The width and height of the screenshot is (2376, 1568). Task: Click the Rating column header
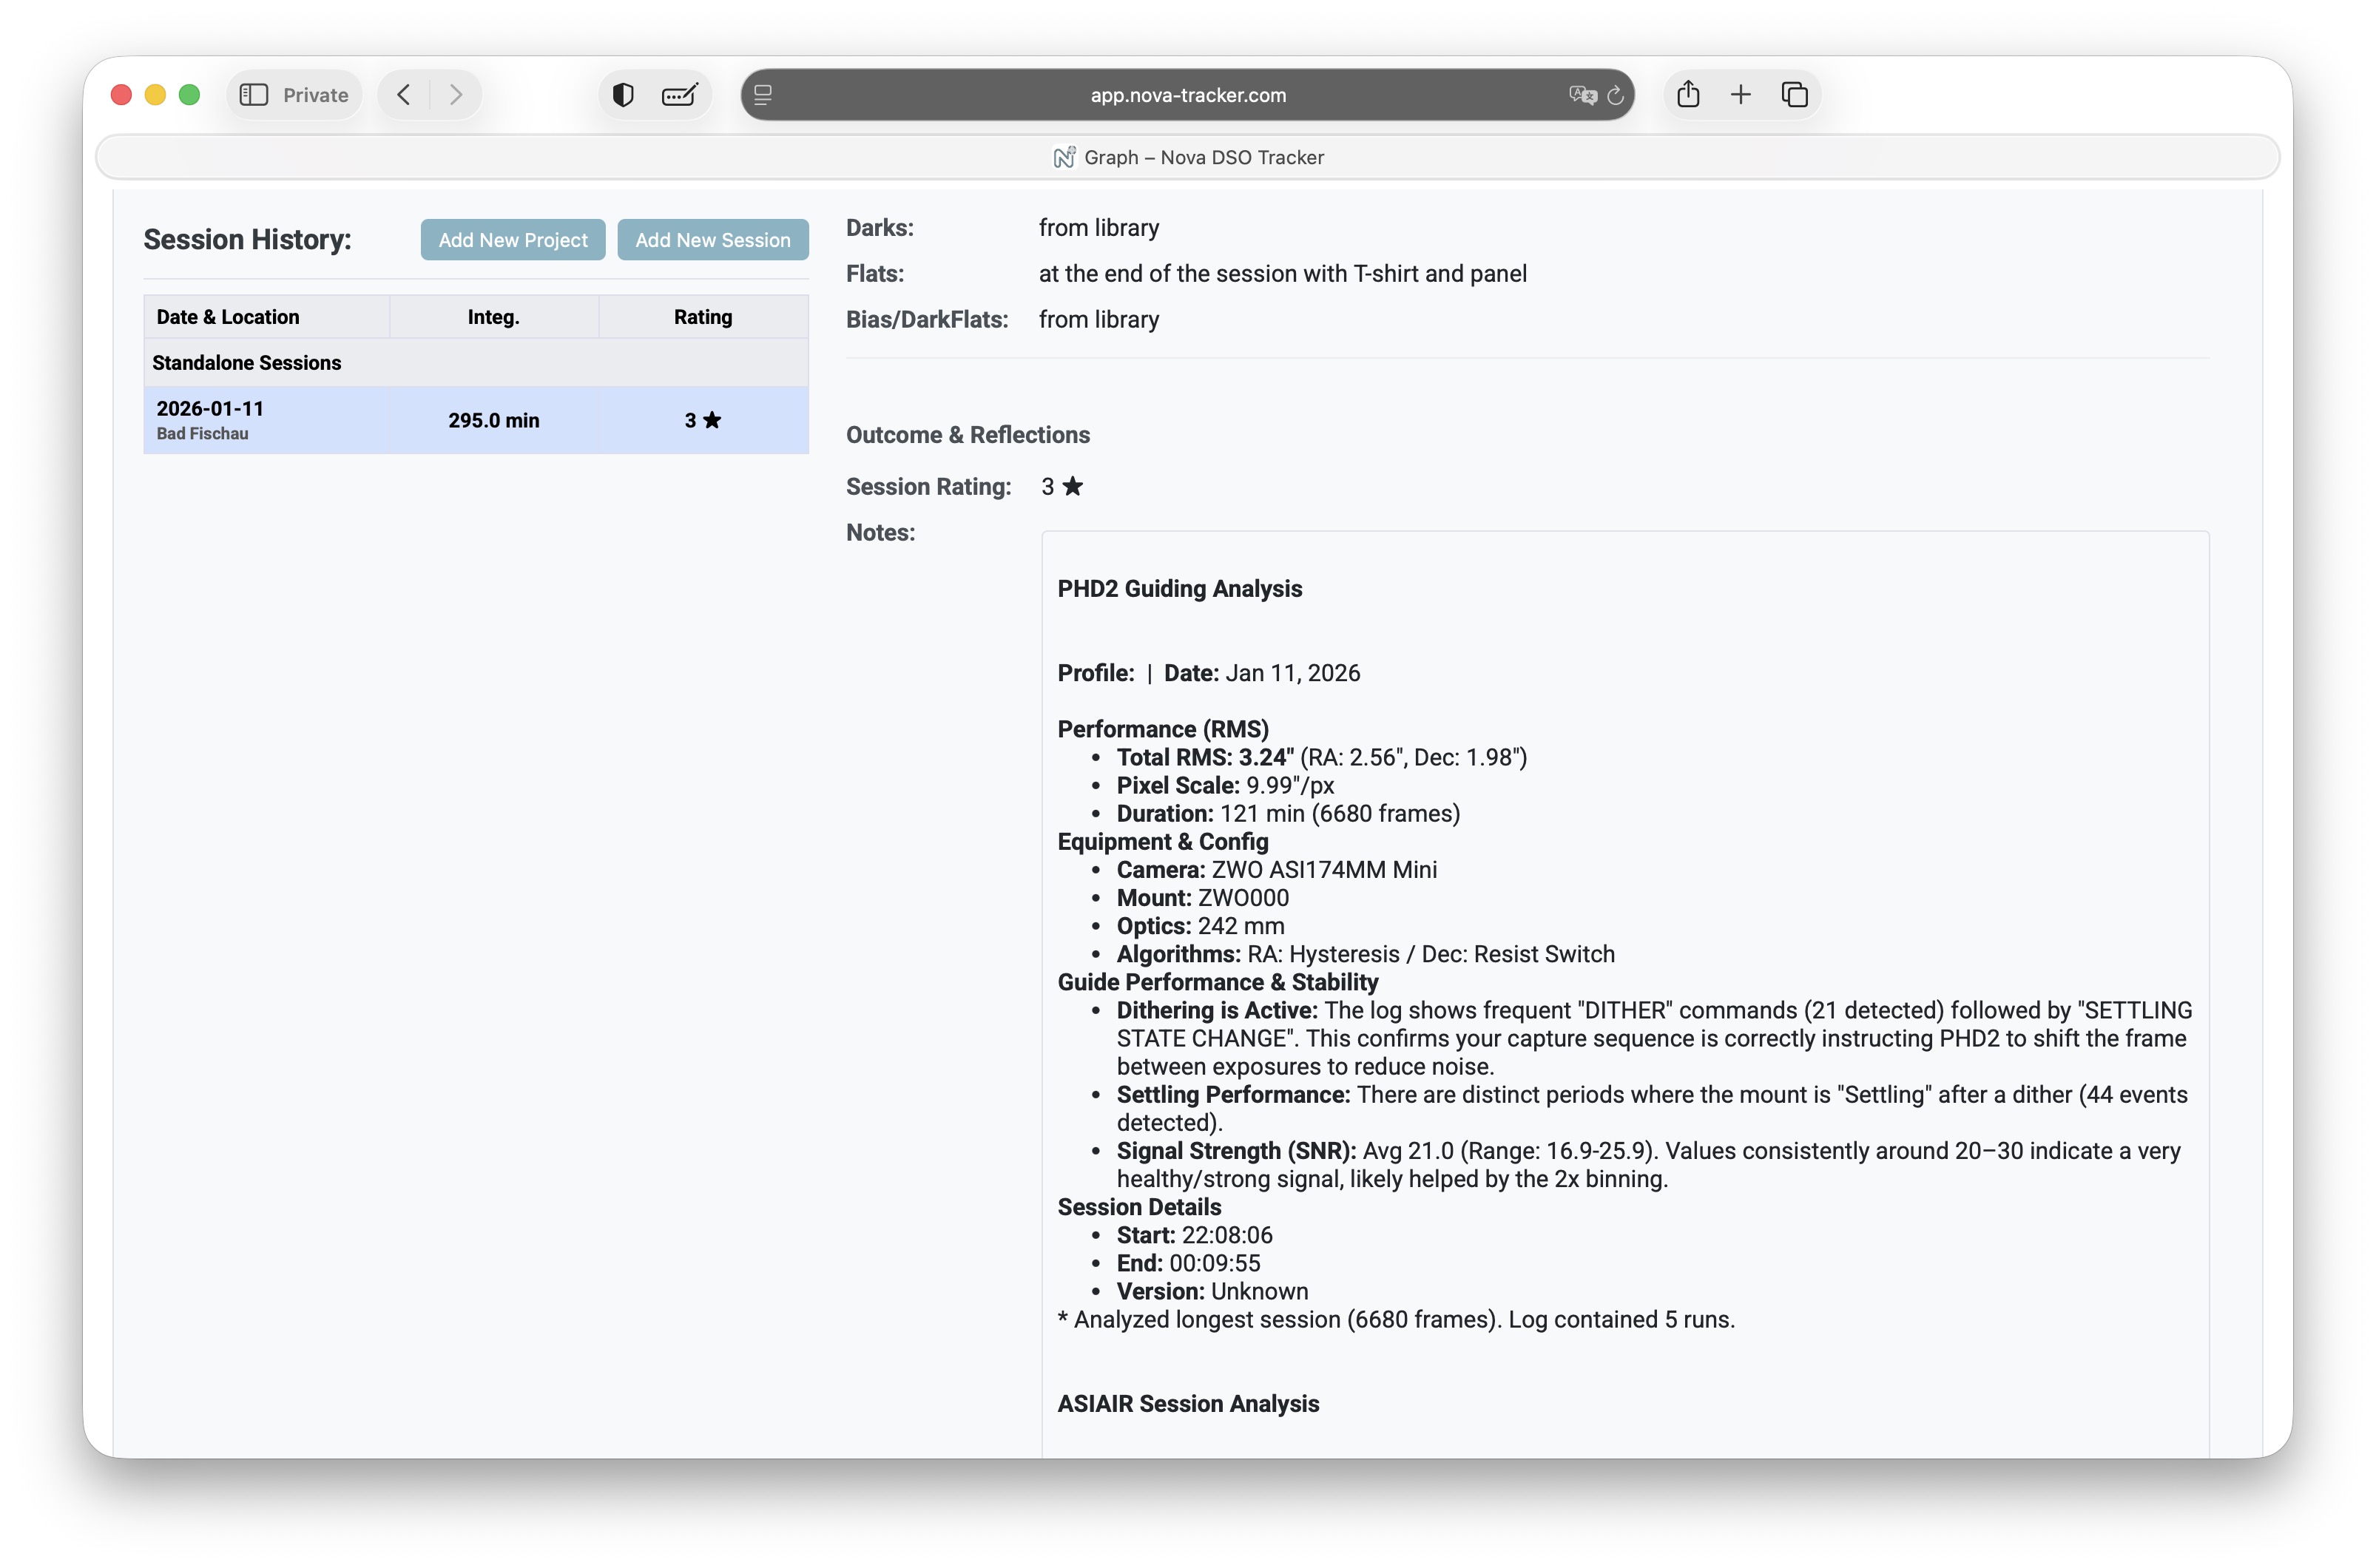click(x=702, y=317)
